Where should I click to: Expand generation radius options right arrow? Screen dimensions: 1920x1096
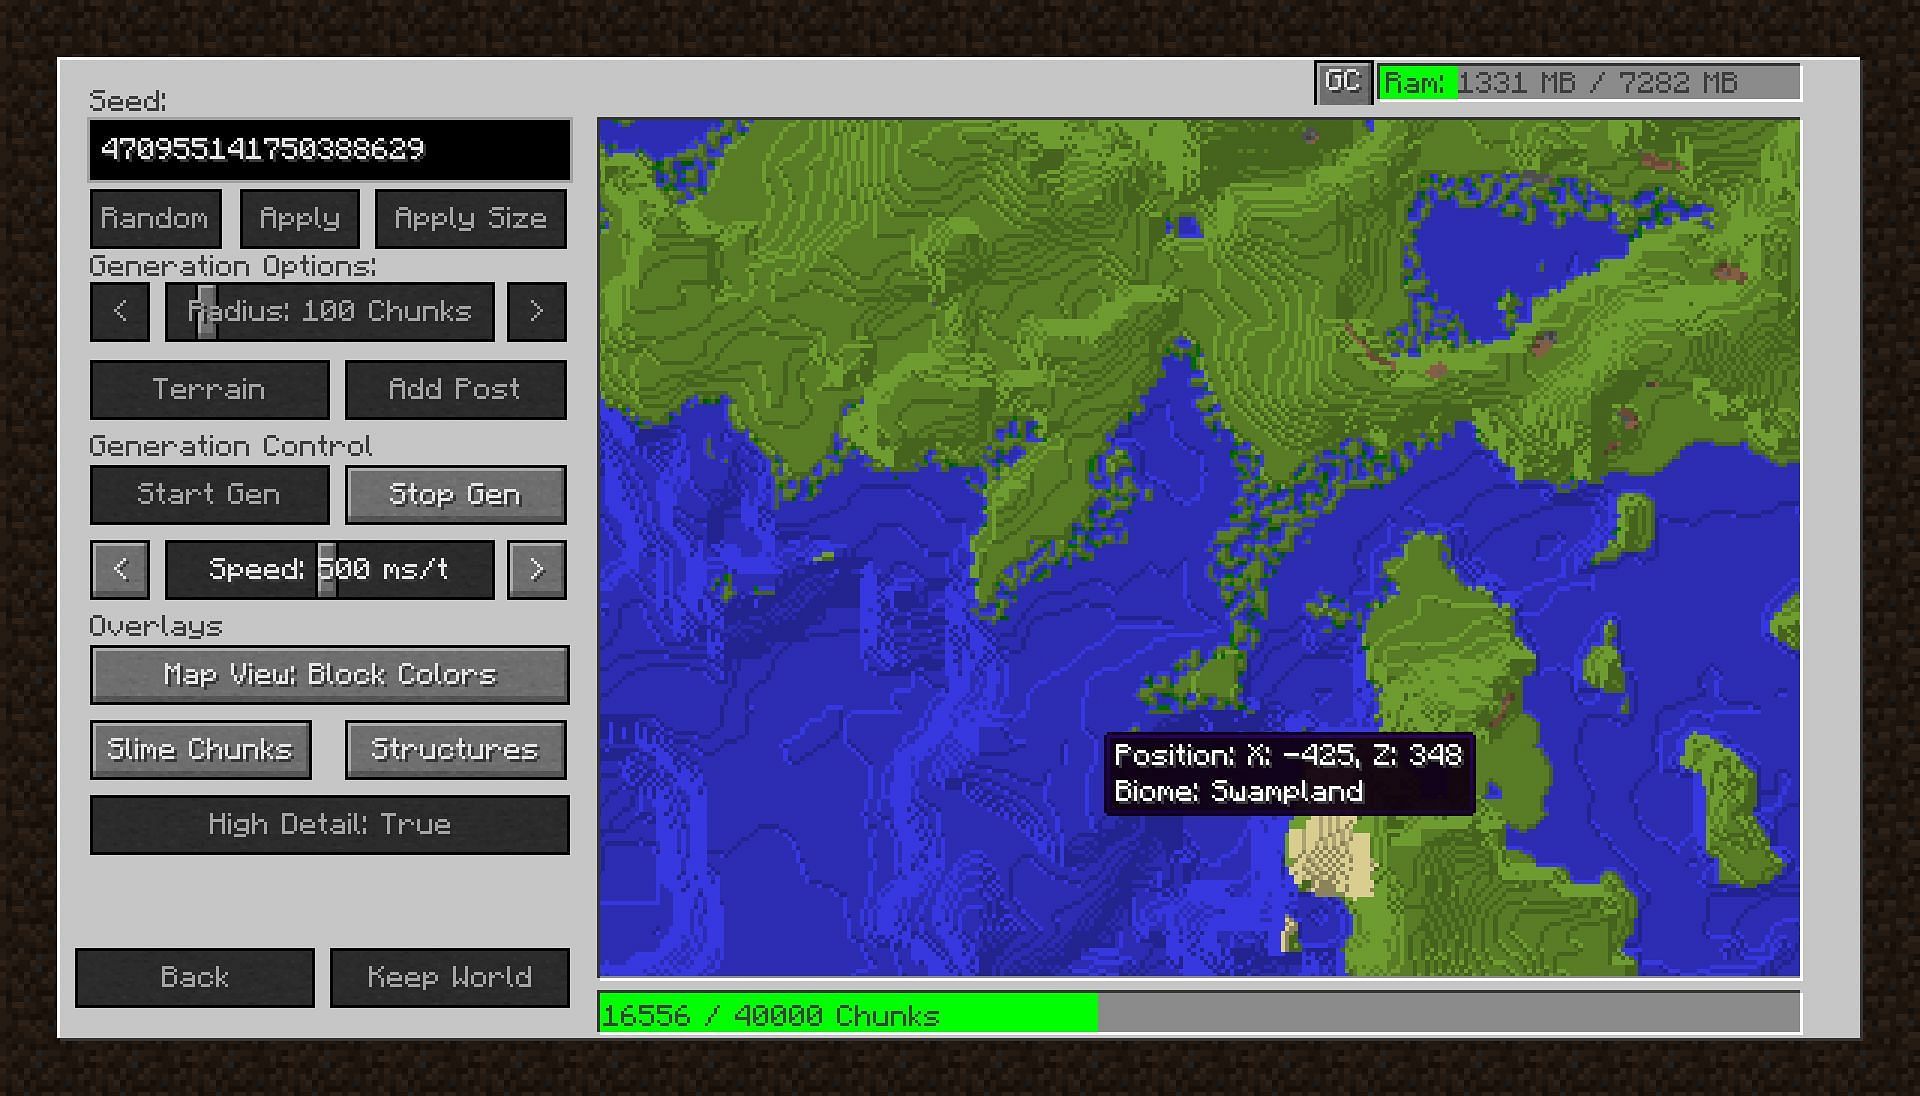(x=537, y=313)
